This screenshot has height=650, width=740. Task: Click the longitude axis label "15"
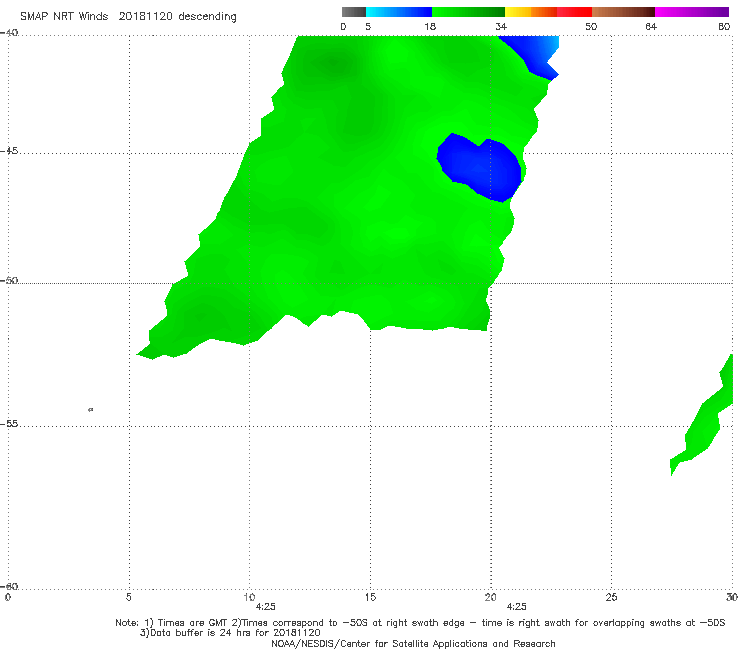point(370,598)
